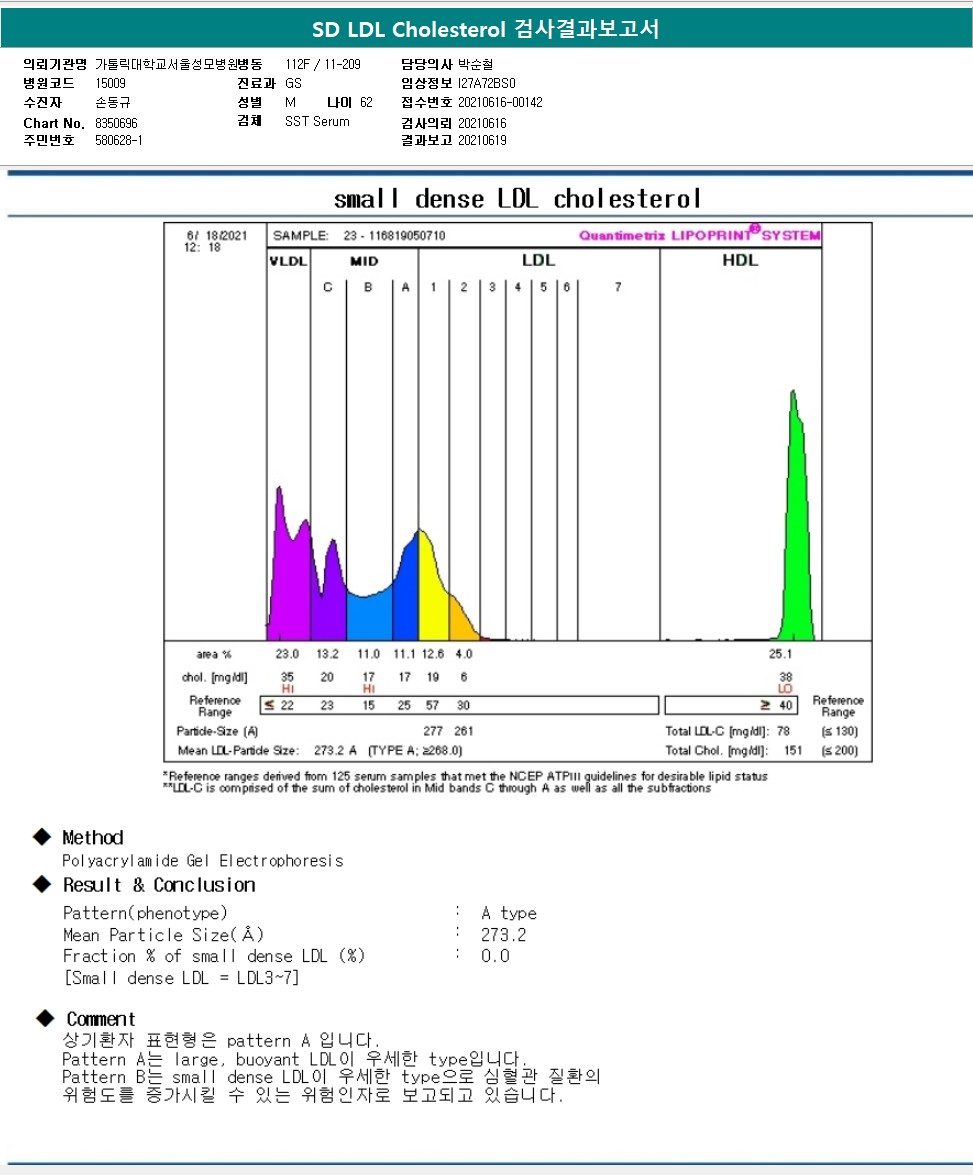973x1175 pixels.
Task: Click the purple VLDL peak in chart
Action: [289, 577]
